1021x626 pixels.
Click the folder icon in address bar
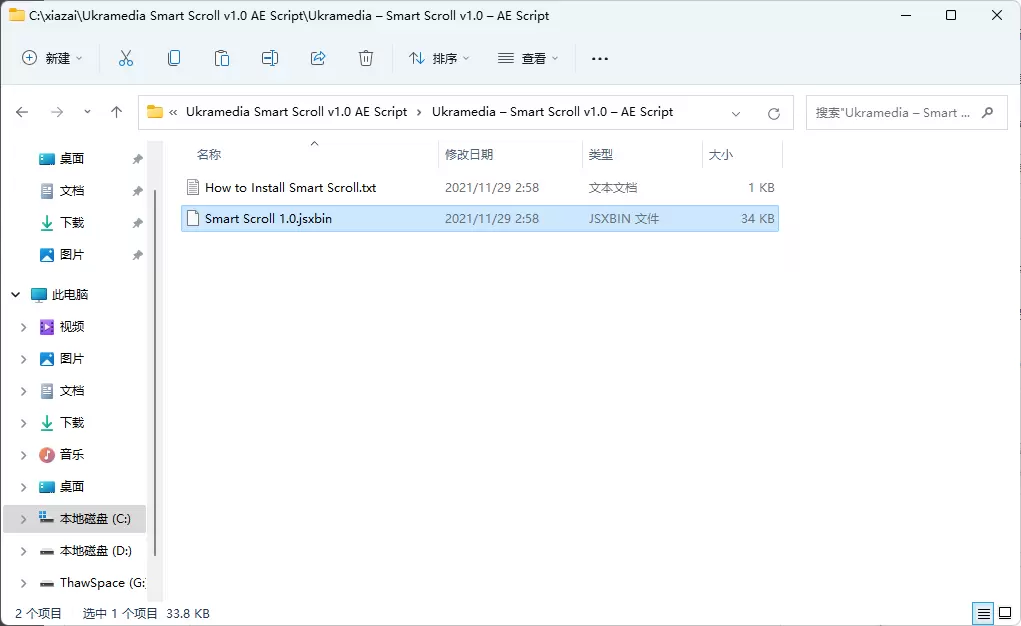pyautogui.click(x=155, y=111)
